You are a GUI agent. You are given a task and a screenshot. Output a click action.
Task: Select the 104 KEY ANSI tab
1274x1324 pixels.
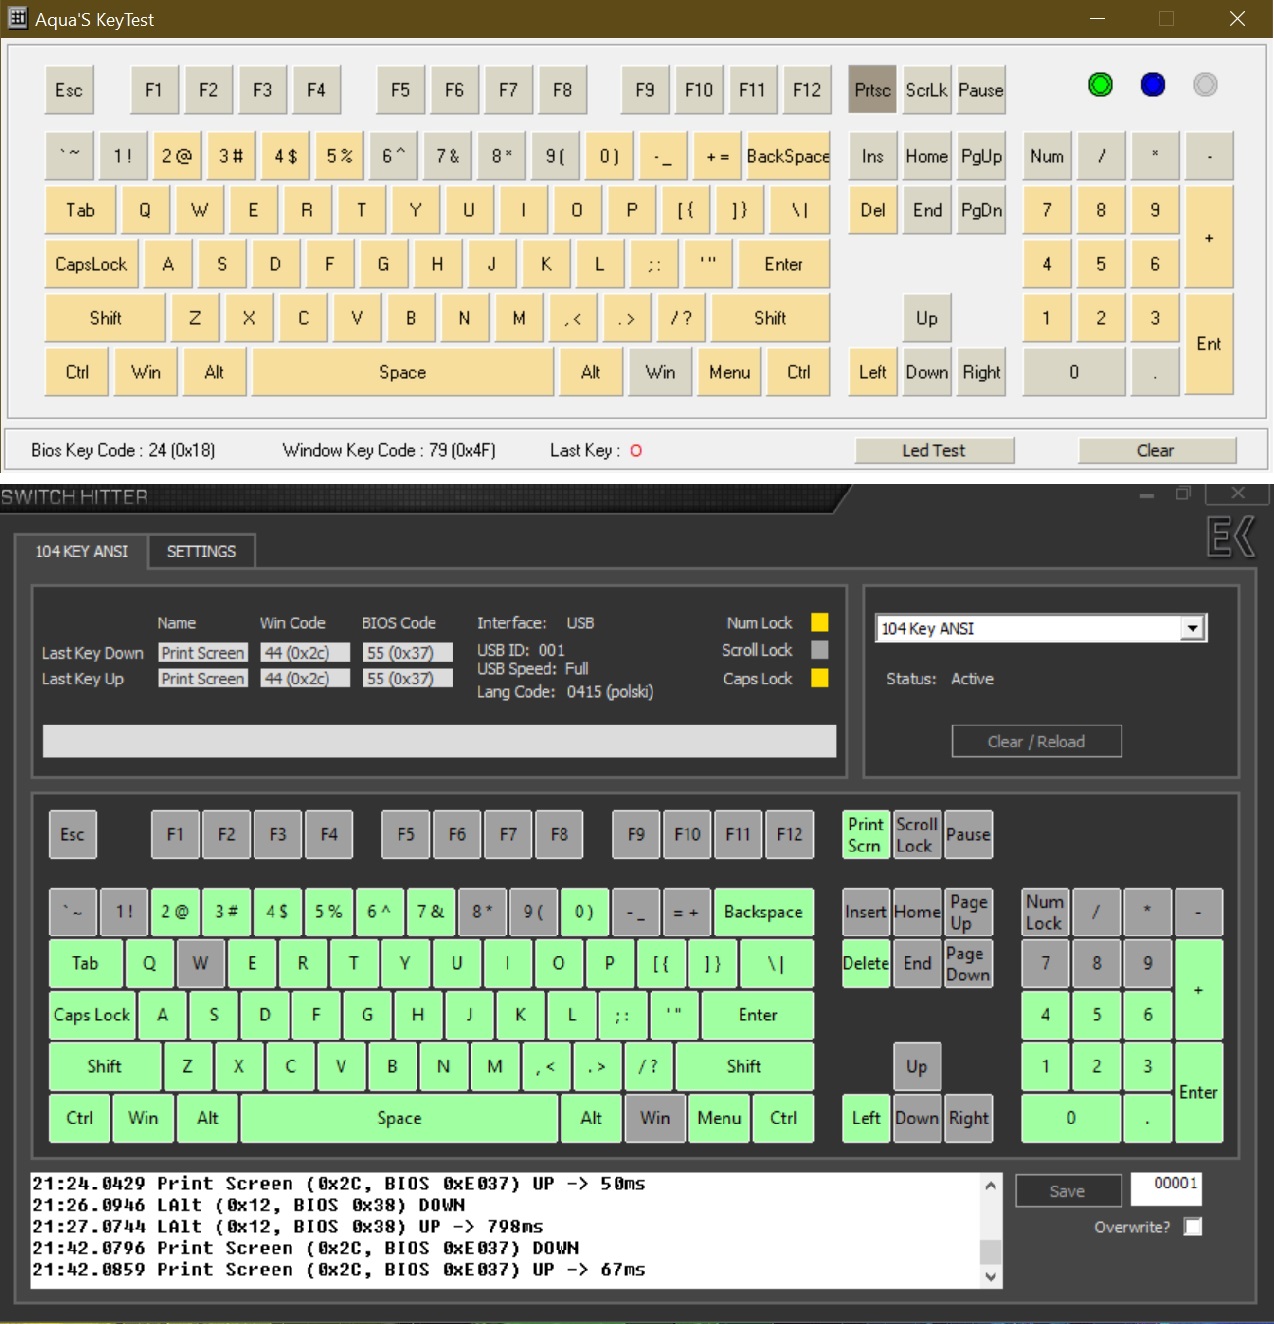[82, 551]
